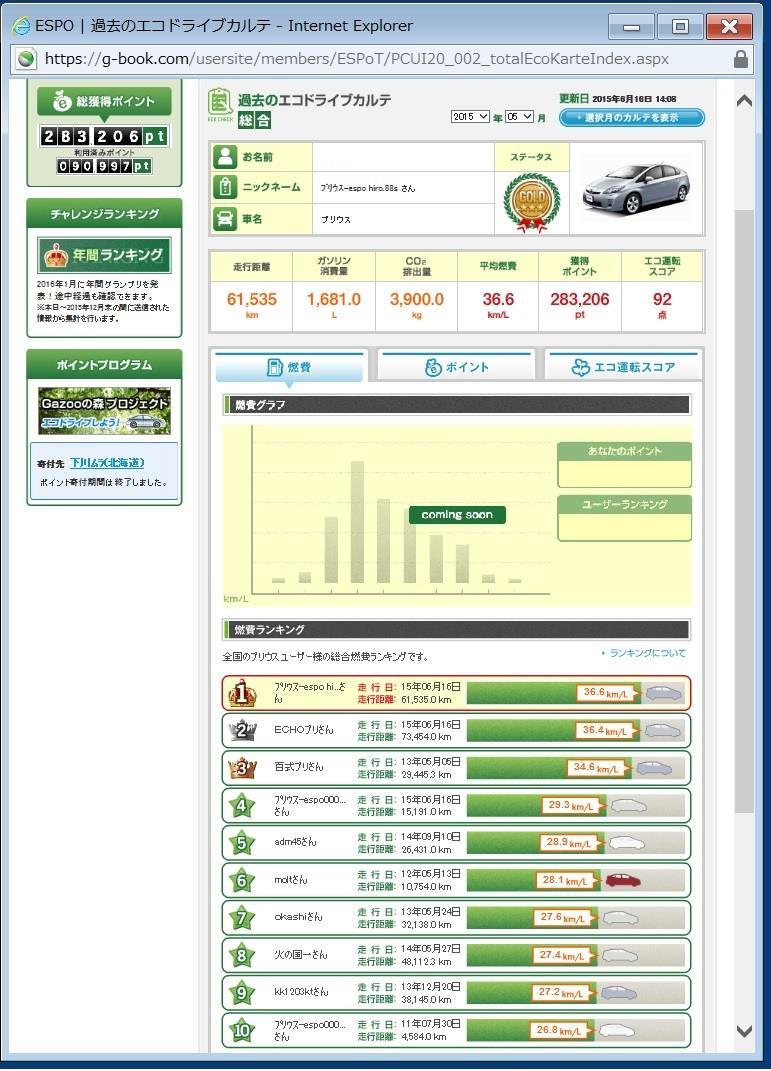Click the GOLD status medal badge
771x1071 pixels.
point(532,202)
